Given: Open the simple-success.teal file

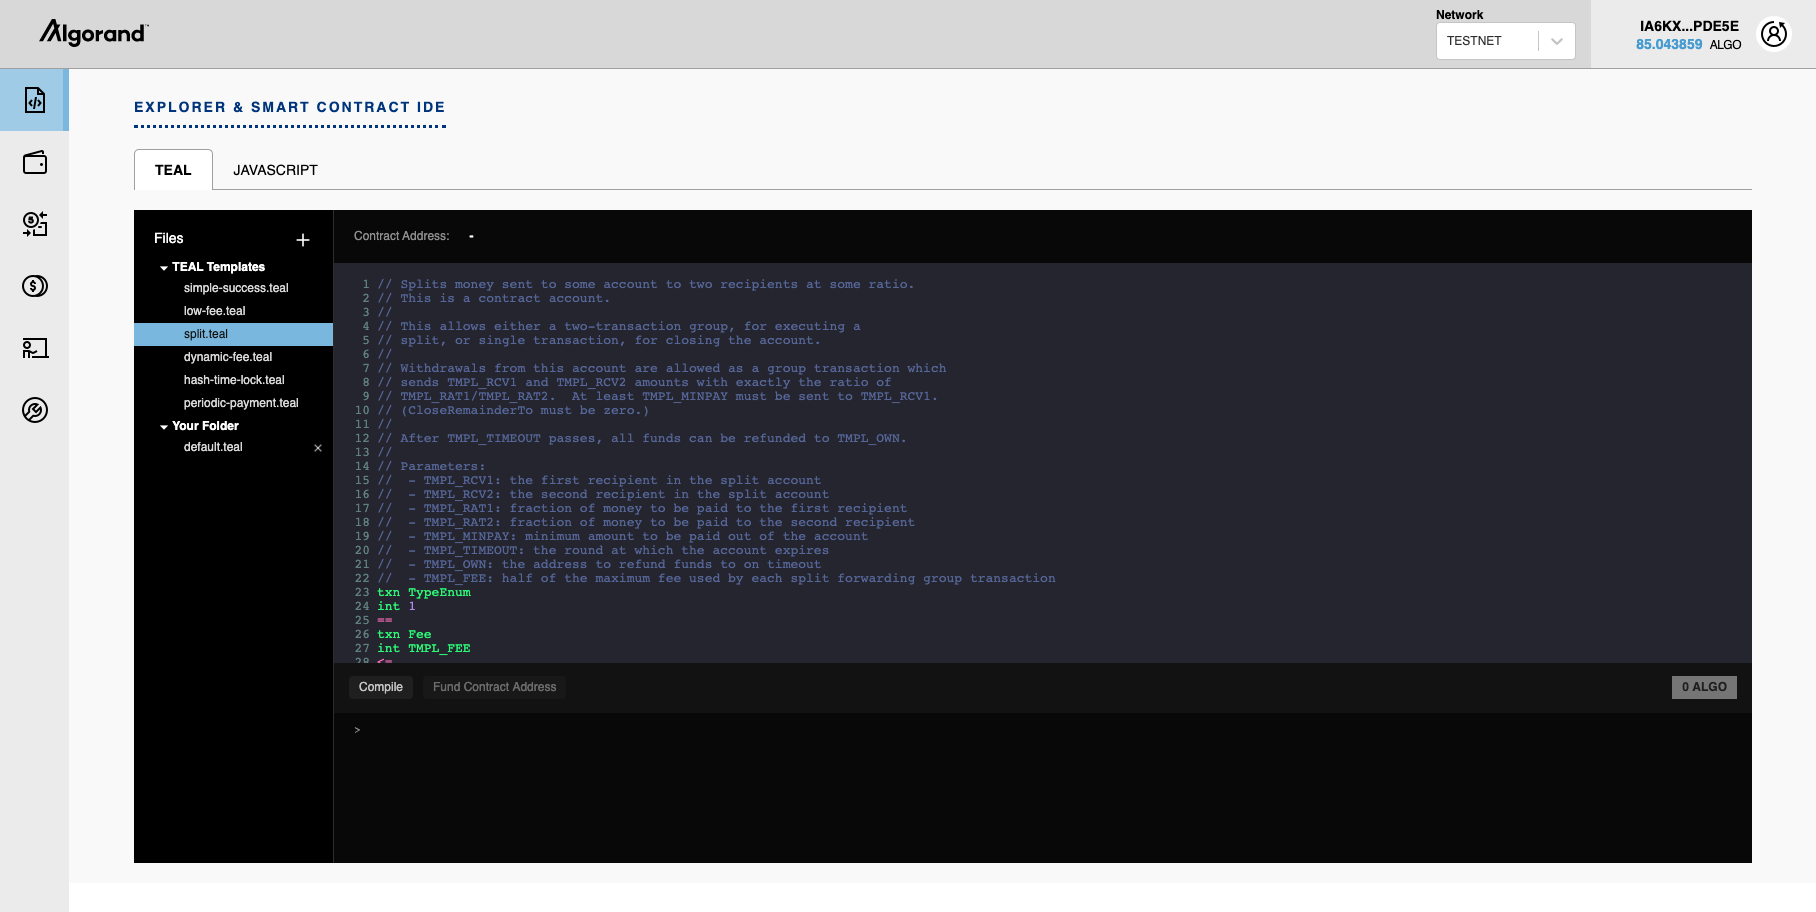Looking at the screenshot, I should [236, 288].
